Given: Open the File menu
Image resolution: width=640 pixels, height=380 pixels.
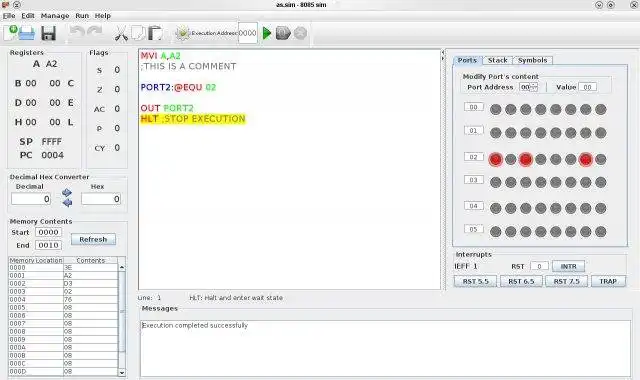Looking at the screenshot, I should point(9,16).
